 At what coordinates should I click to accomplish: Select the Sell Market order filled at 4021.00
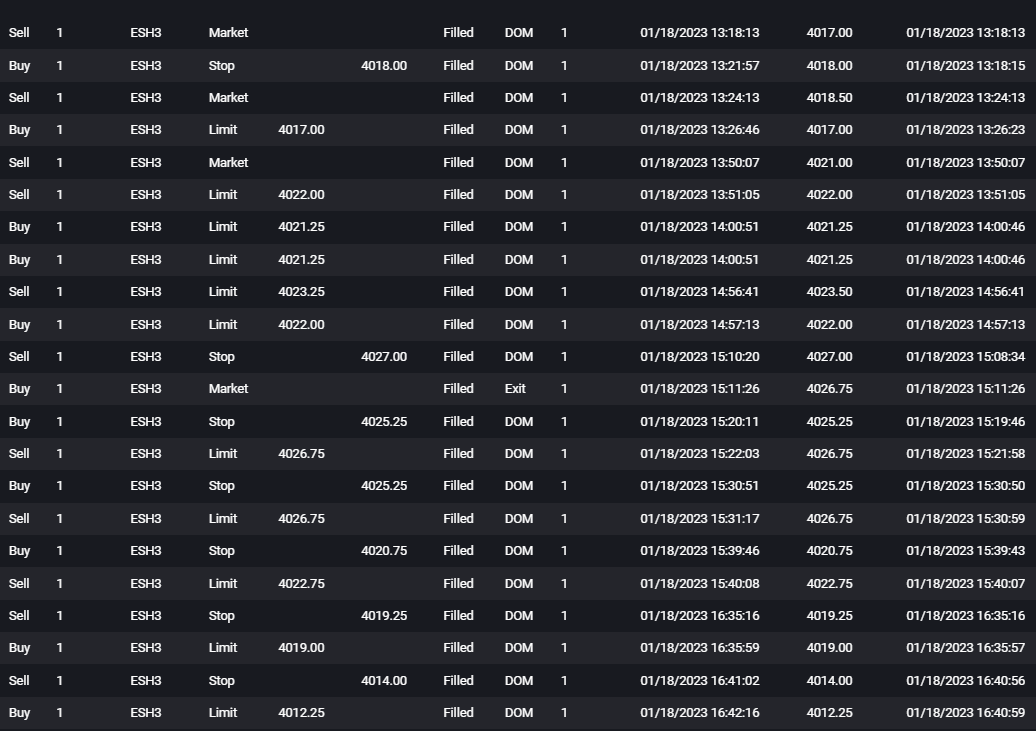(x=518, y=163)
